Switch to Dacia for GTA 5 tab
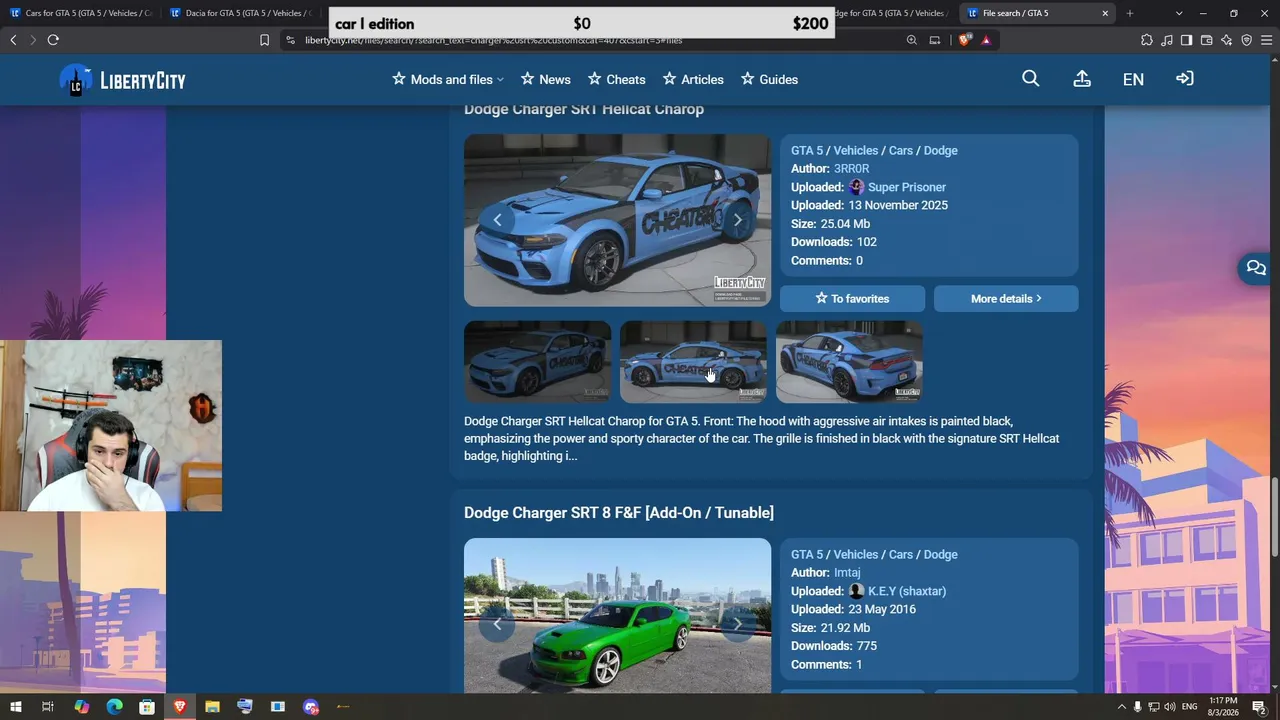The image size is (1280, 720). [241, 13]
